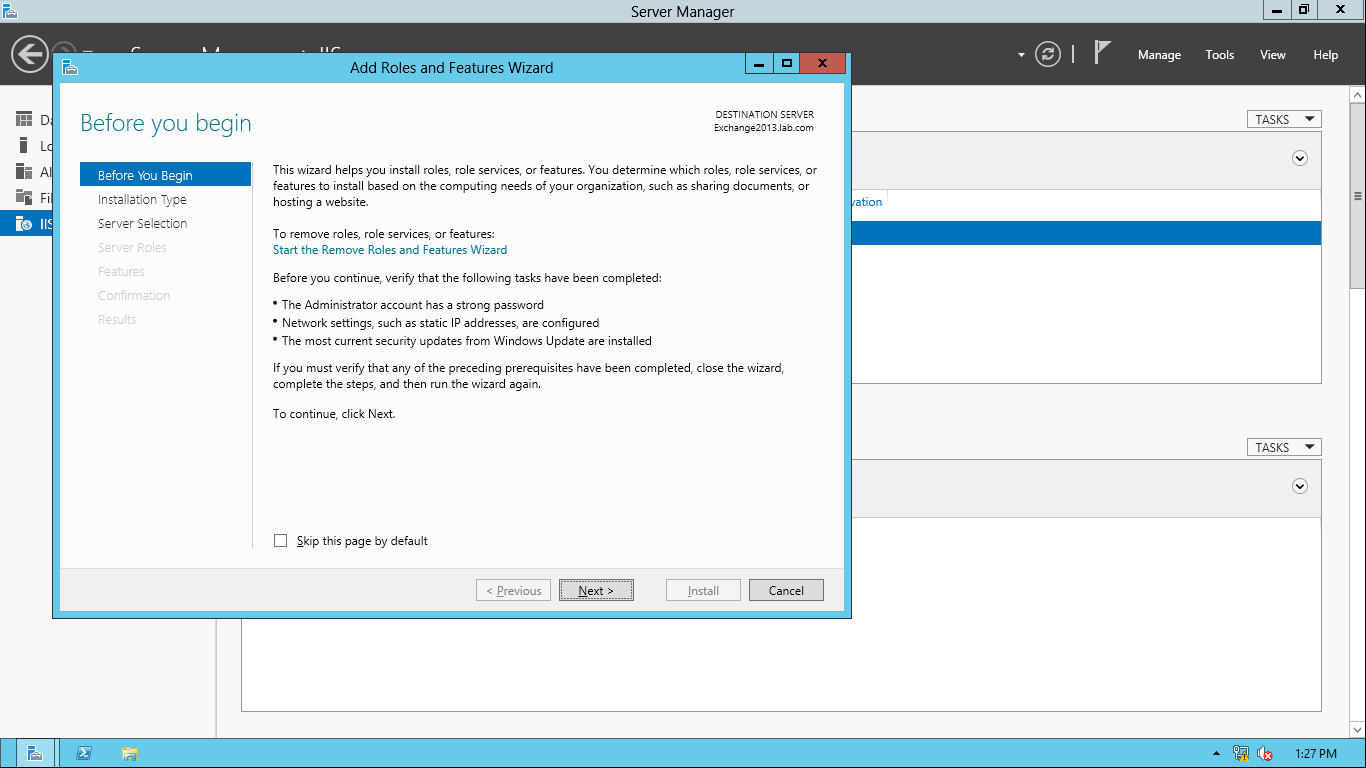Click the Exchange2013.lab.com destination server text
This screenshot has height=768, width=1366.
(x=763, y=128)
